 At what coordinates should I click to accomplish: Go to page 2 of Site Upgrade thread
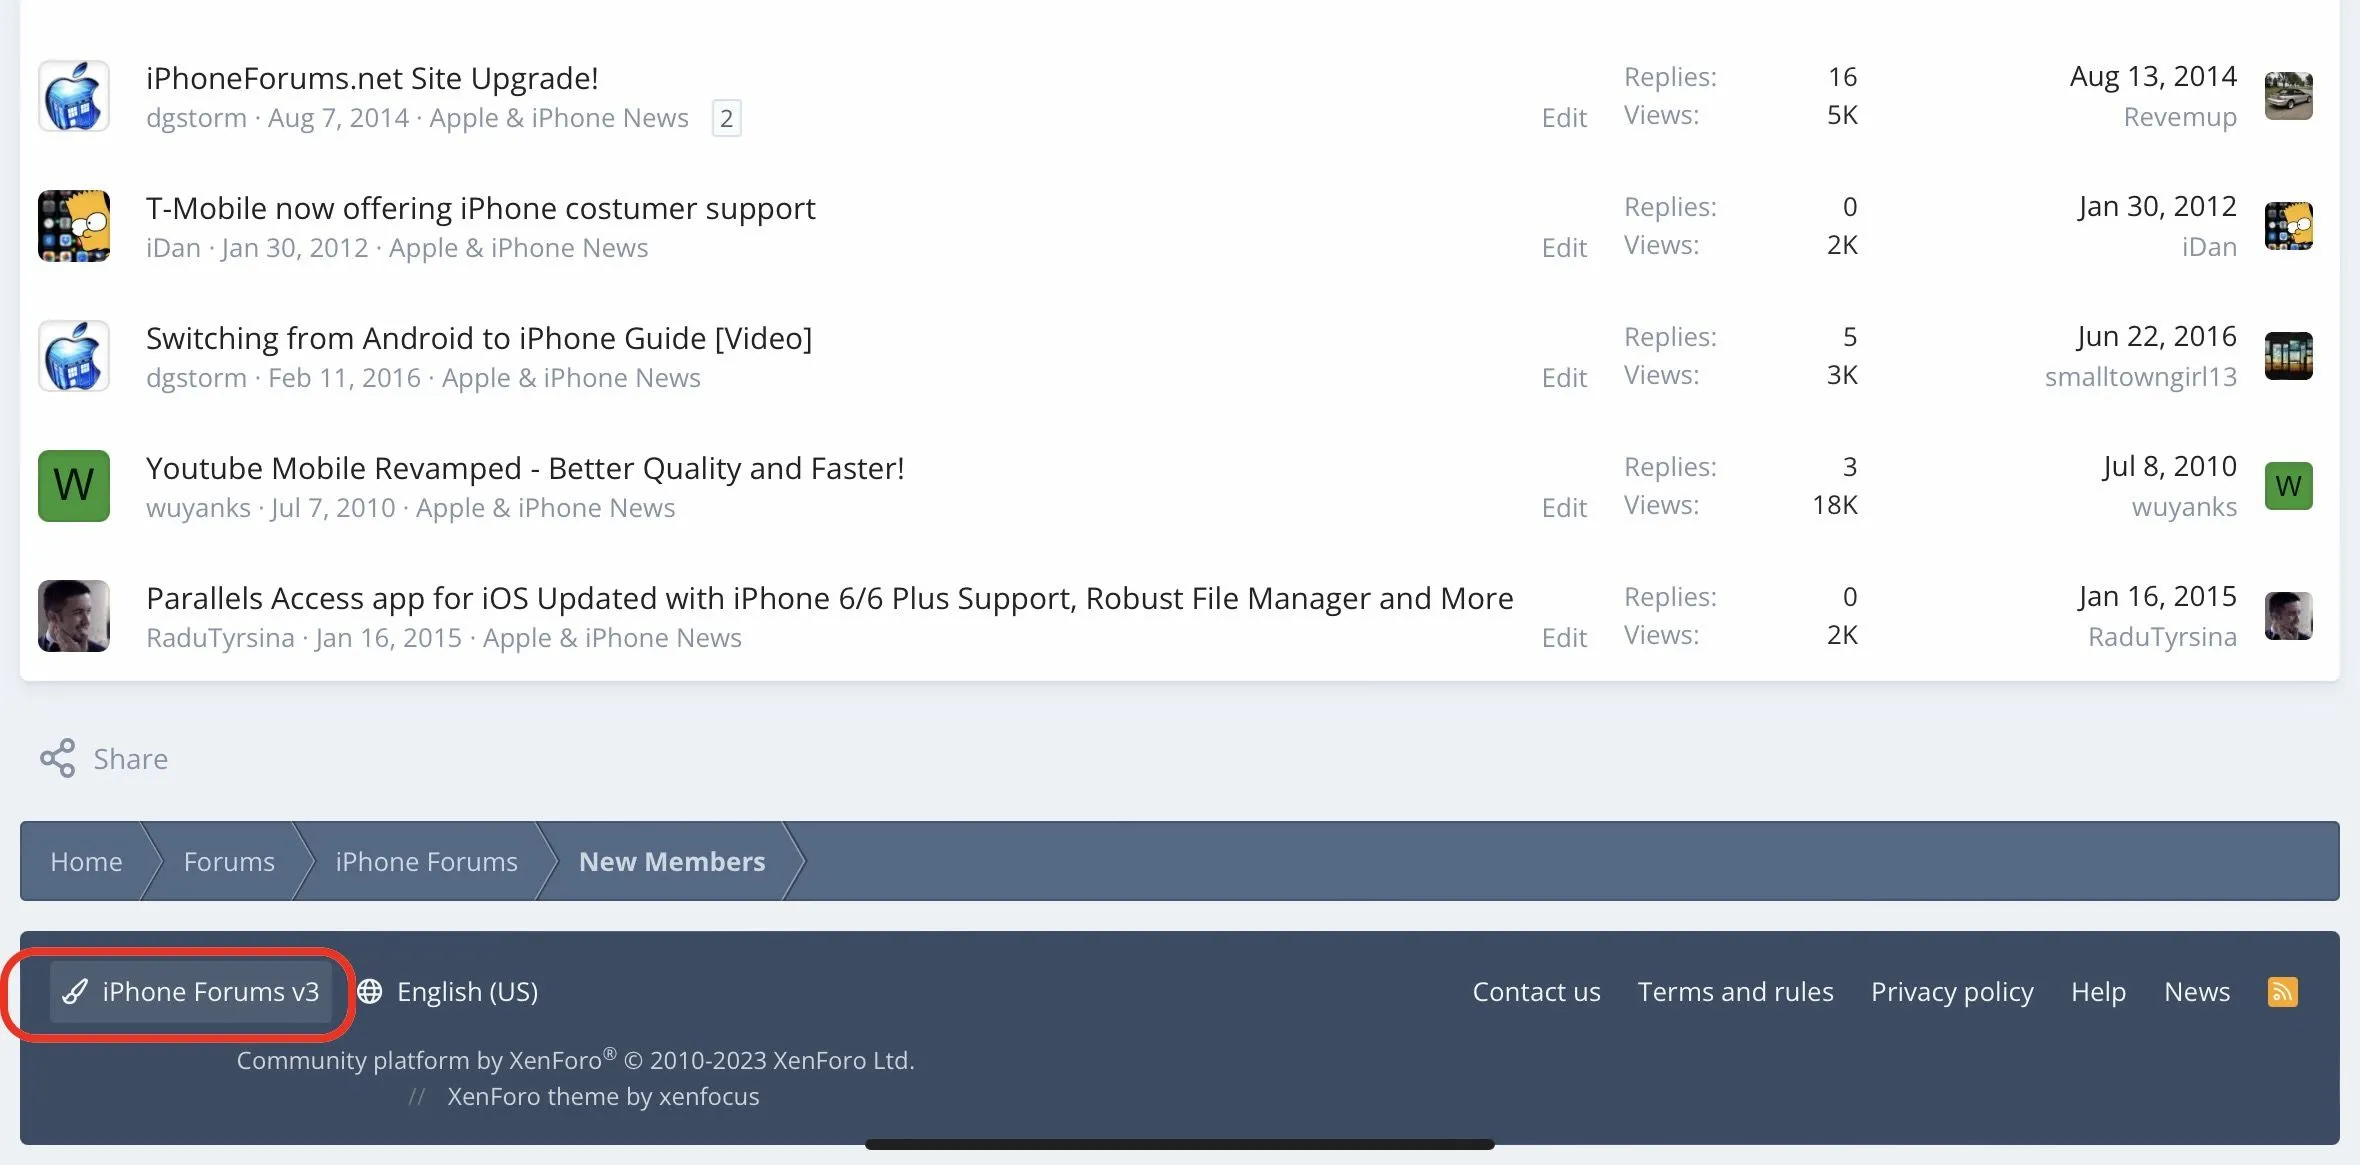[x=726, y=118]
